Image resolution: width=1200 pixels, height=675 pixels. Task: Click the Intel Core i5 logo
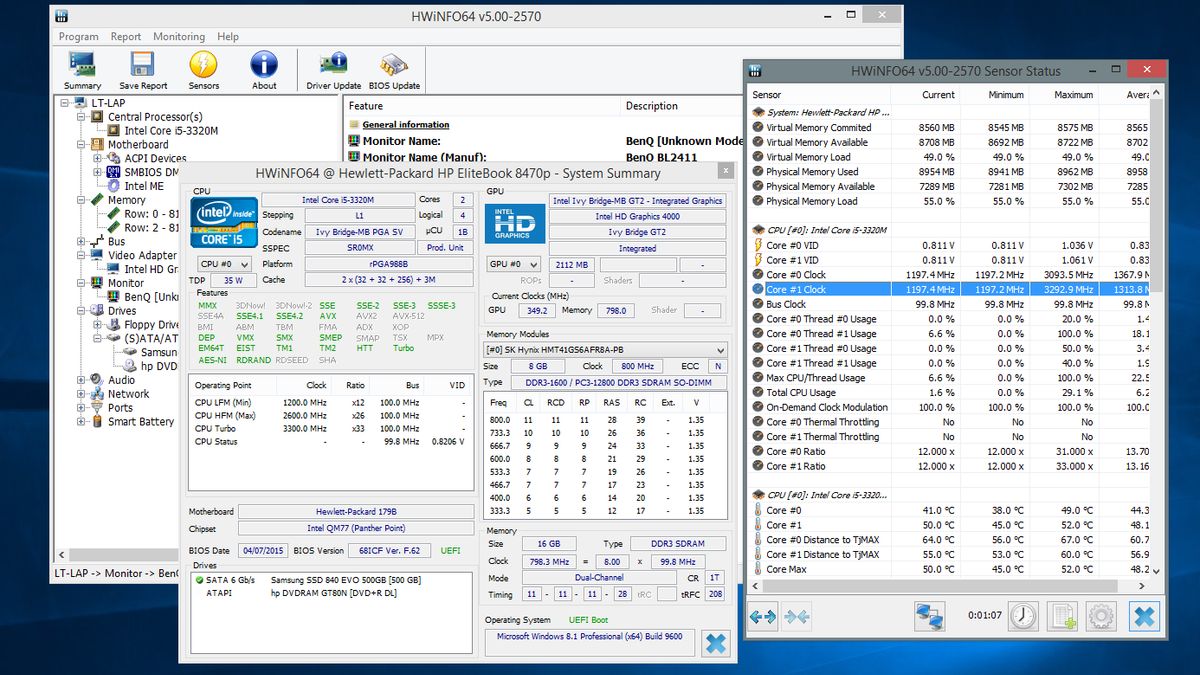tap(223, 222)
